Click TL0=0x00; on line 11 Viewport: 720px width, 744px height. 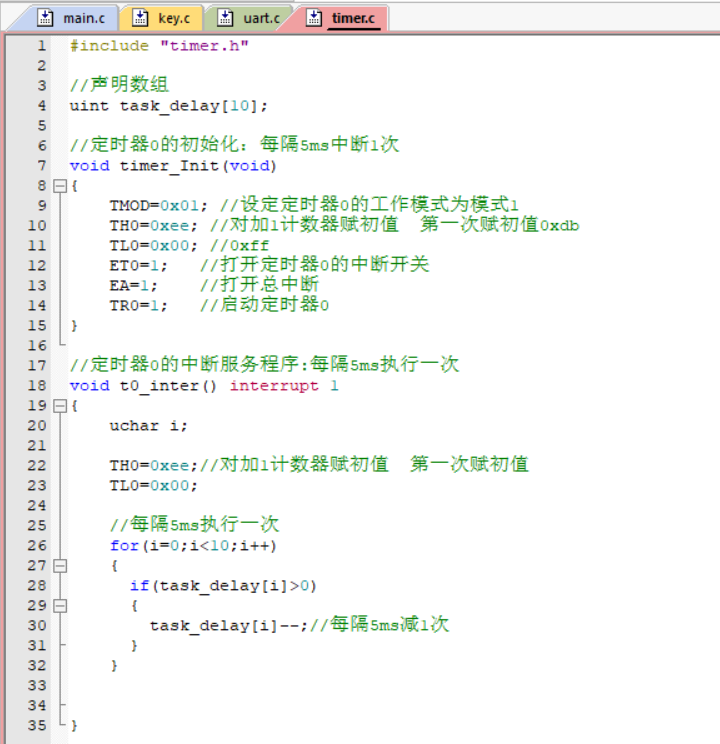153,246
